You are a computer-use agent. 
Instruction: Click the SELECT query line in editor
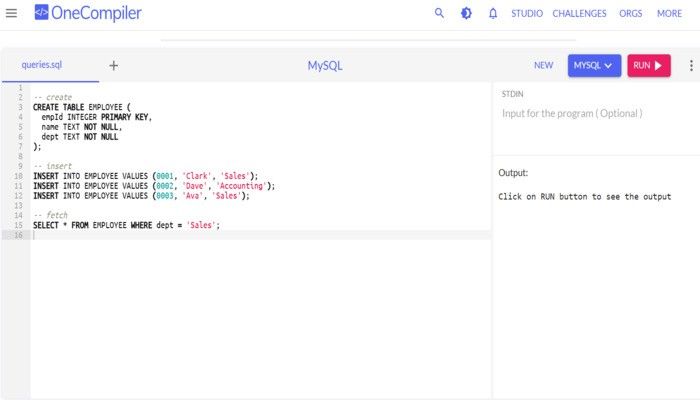point(126,225)
